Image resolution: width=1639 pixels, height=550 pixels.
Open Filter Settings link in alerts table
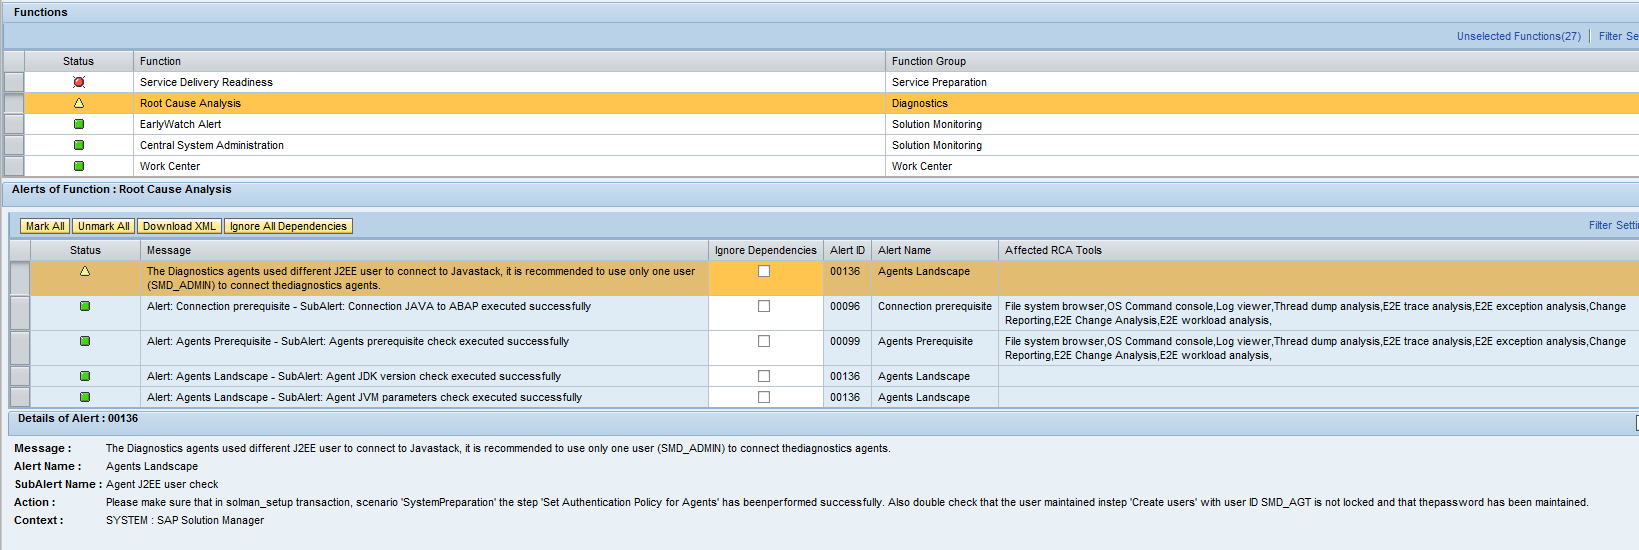[x=1613, y=225]
